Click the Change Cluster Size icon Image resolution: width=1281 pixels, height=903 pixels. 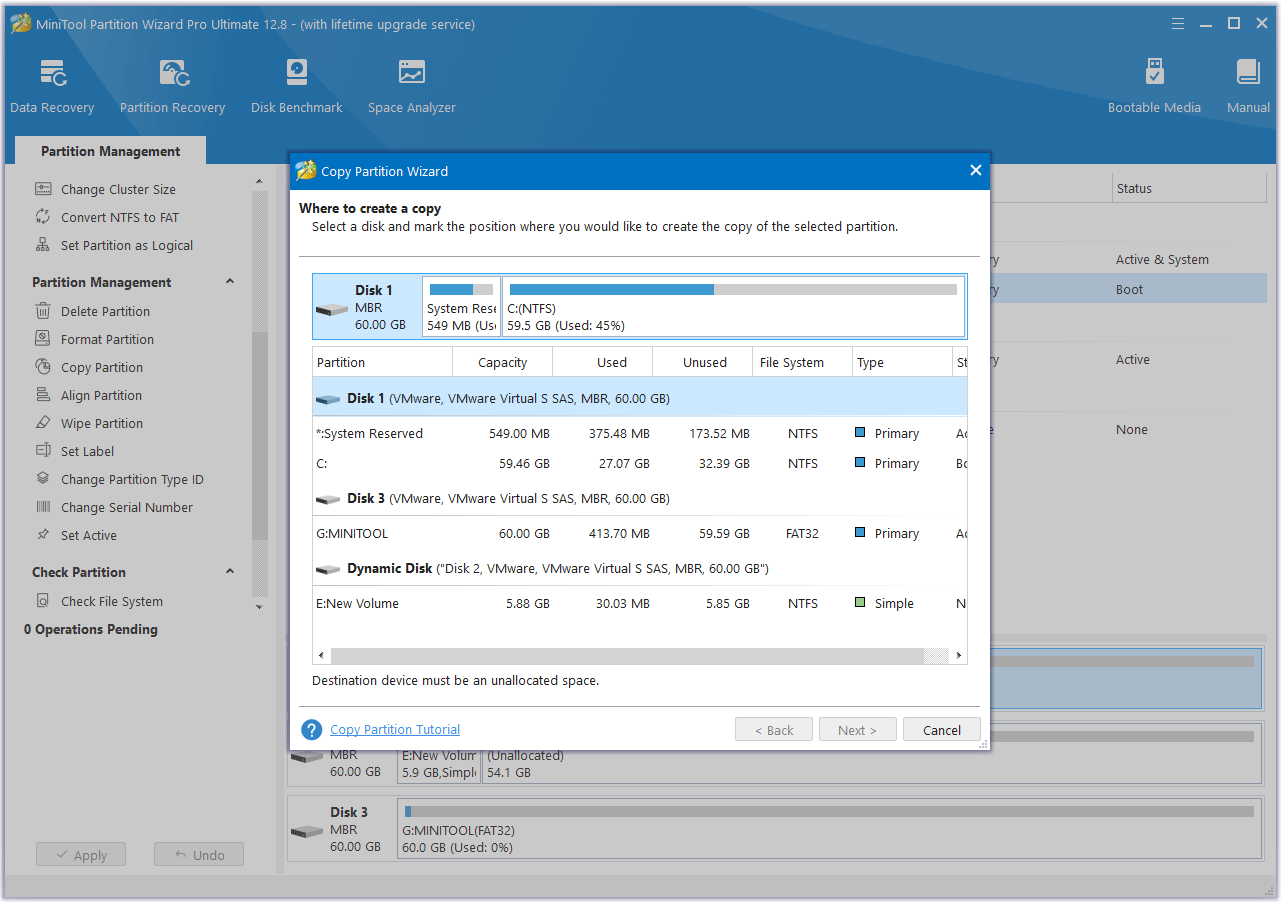tap(43, 189)
